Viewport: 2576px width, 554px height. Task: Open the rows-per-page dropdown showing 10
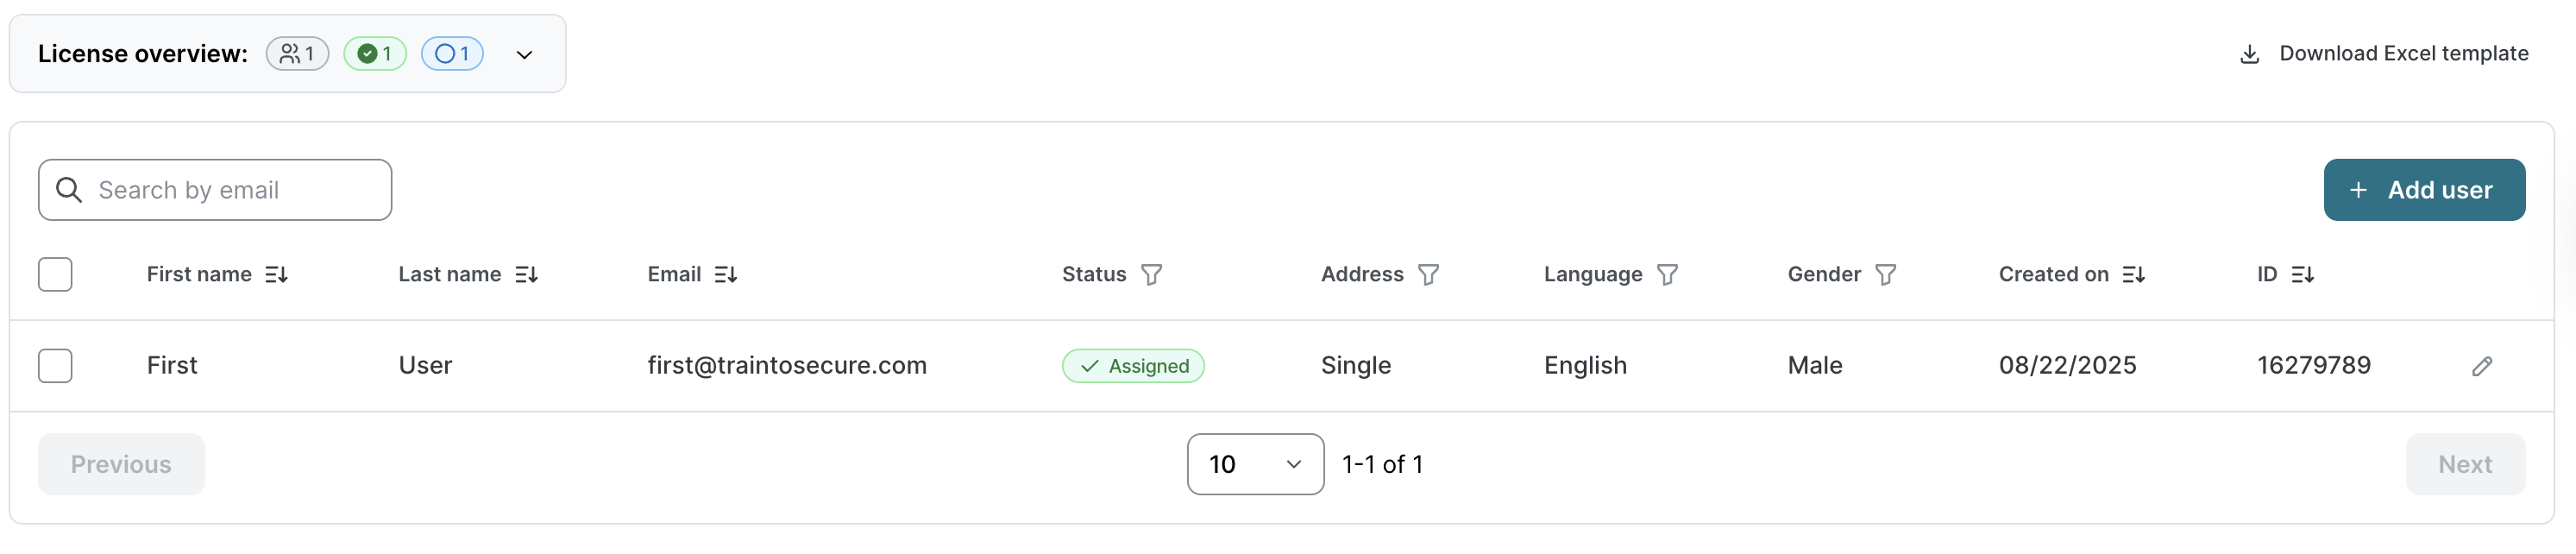coord(1255,464)
